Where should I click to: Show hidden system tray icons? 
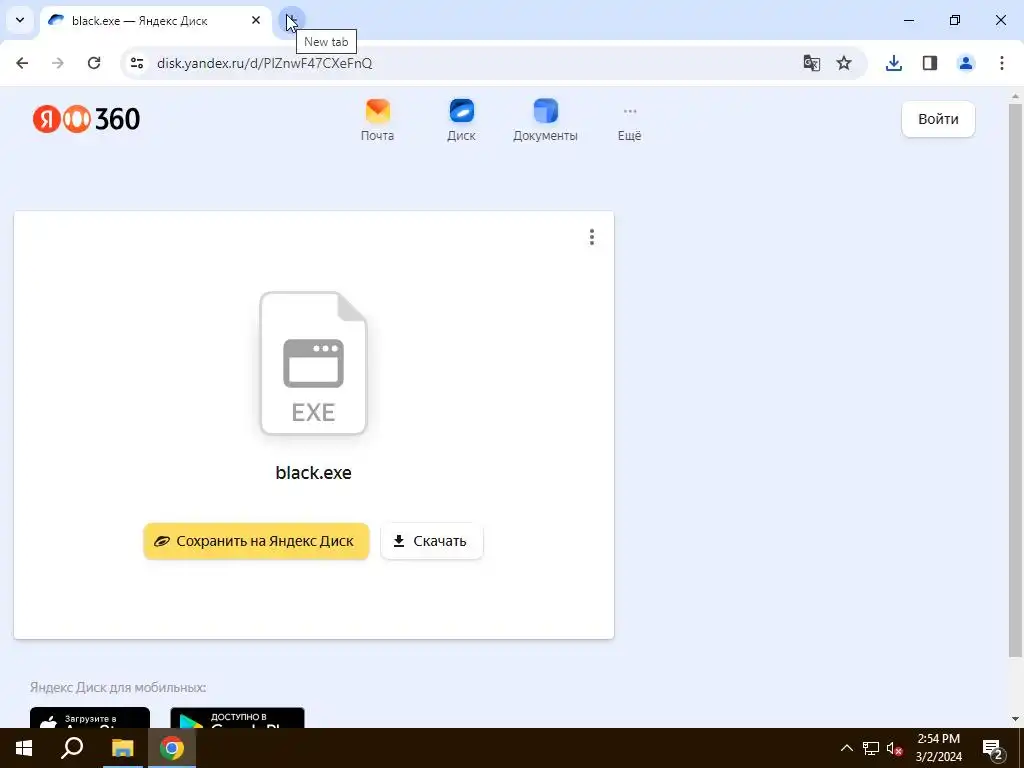click(x=846, y=748)
